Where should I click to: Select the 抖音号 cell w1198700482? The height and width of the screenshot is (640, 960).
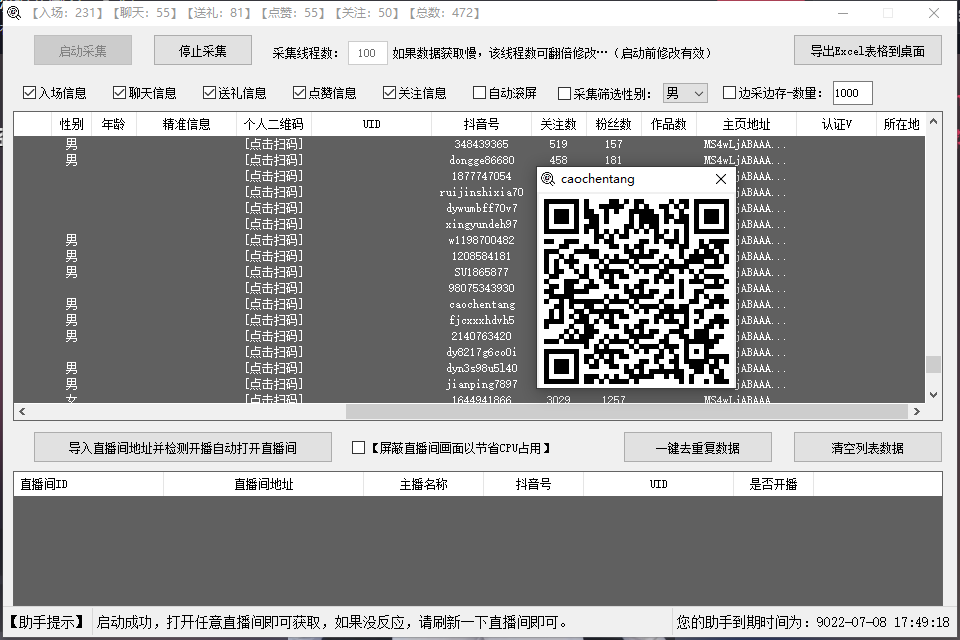tap(481, 240)
